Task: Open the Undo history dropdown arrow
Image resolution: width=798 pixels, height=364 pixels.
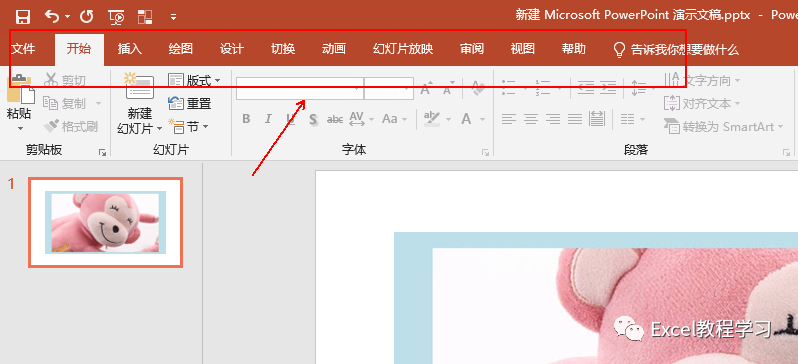Action: [68, 17]
